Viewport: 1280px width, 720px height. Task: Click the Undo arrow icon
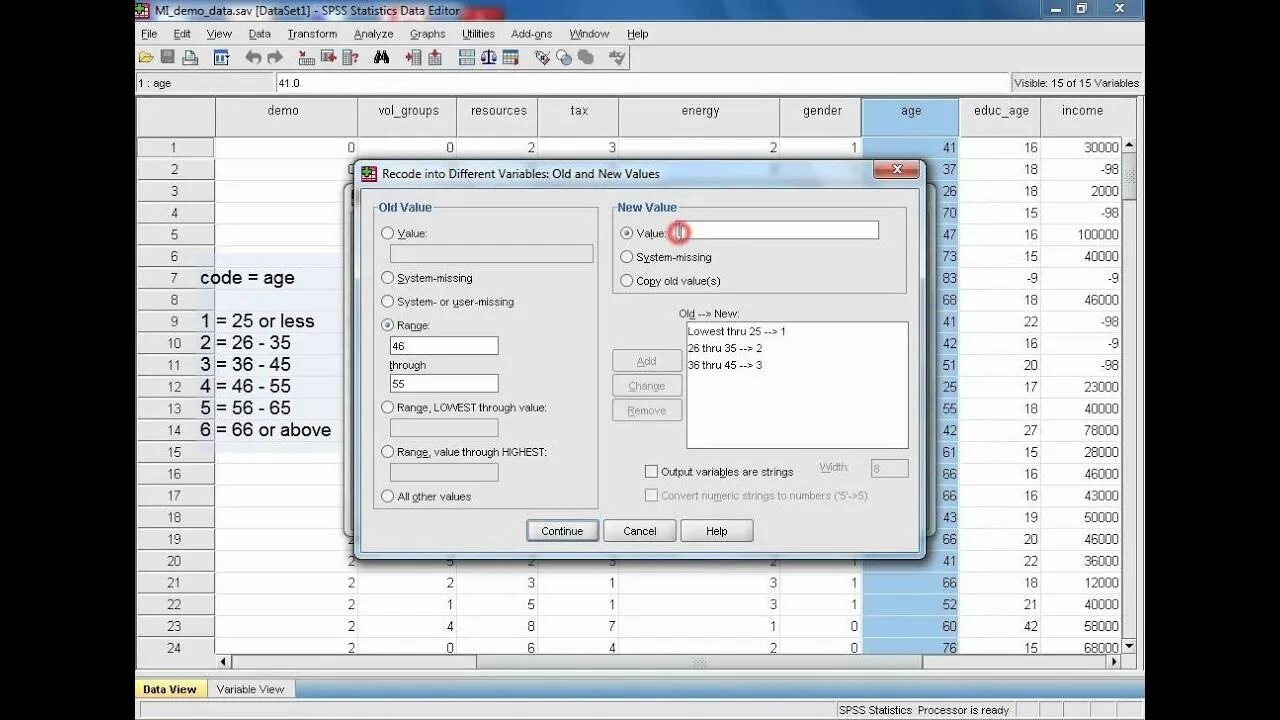tap(253, 57)
